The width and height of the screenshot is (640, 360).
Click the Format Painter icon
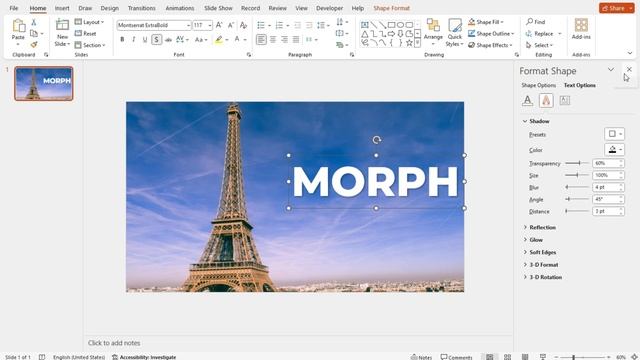34,44
